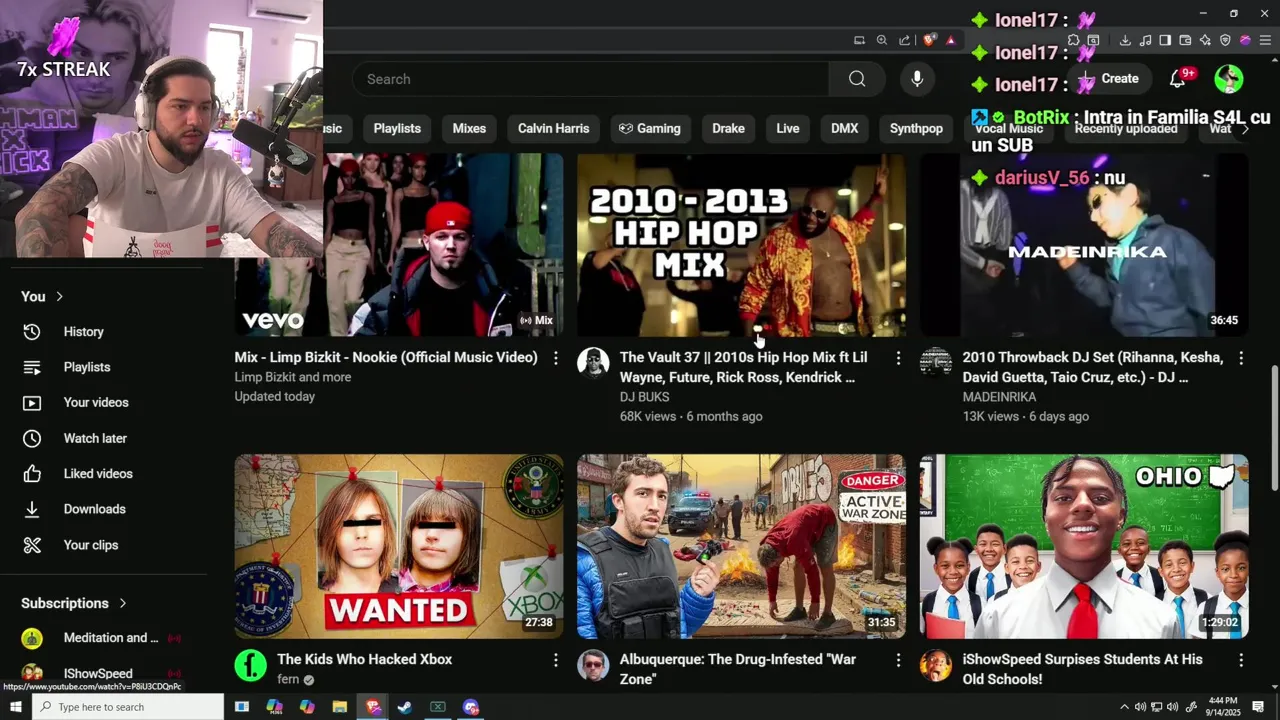Select the Calvin Harris filter chip

(553, 128)
